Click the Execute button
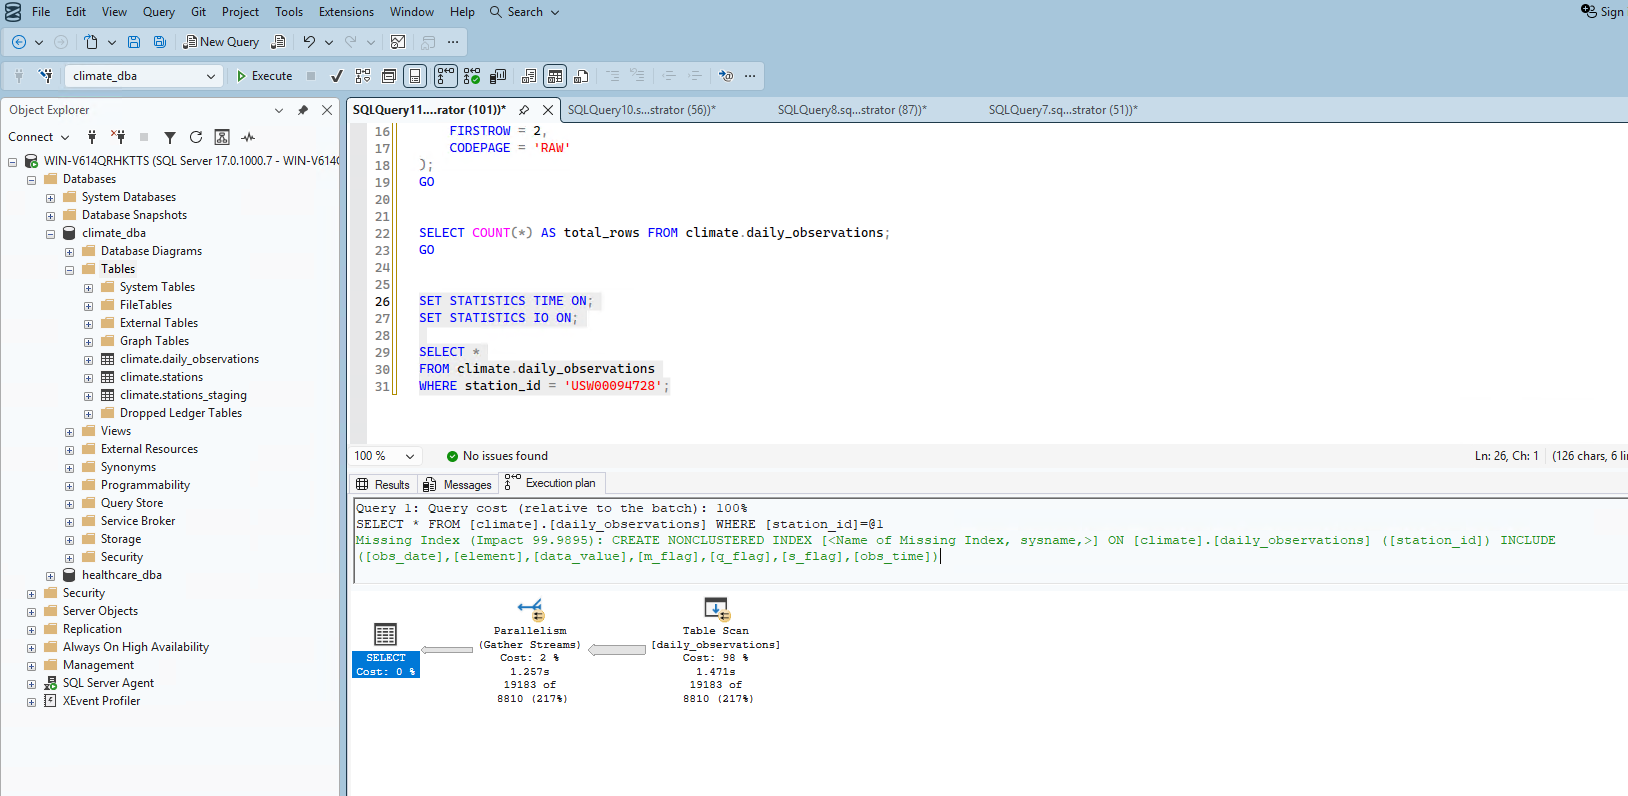This screenshot has width=1628, height=796. [264, 76]
